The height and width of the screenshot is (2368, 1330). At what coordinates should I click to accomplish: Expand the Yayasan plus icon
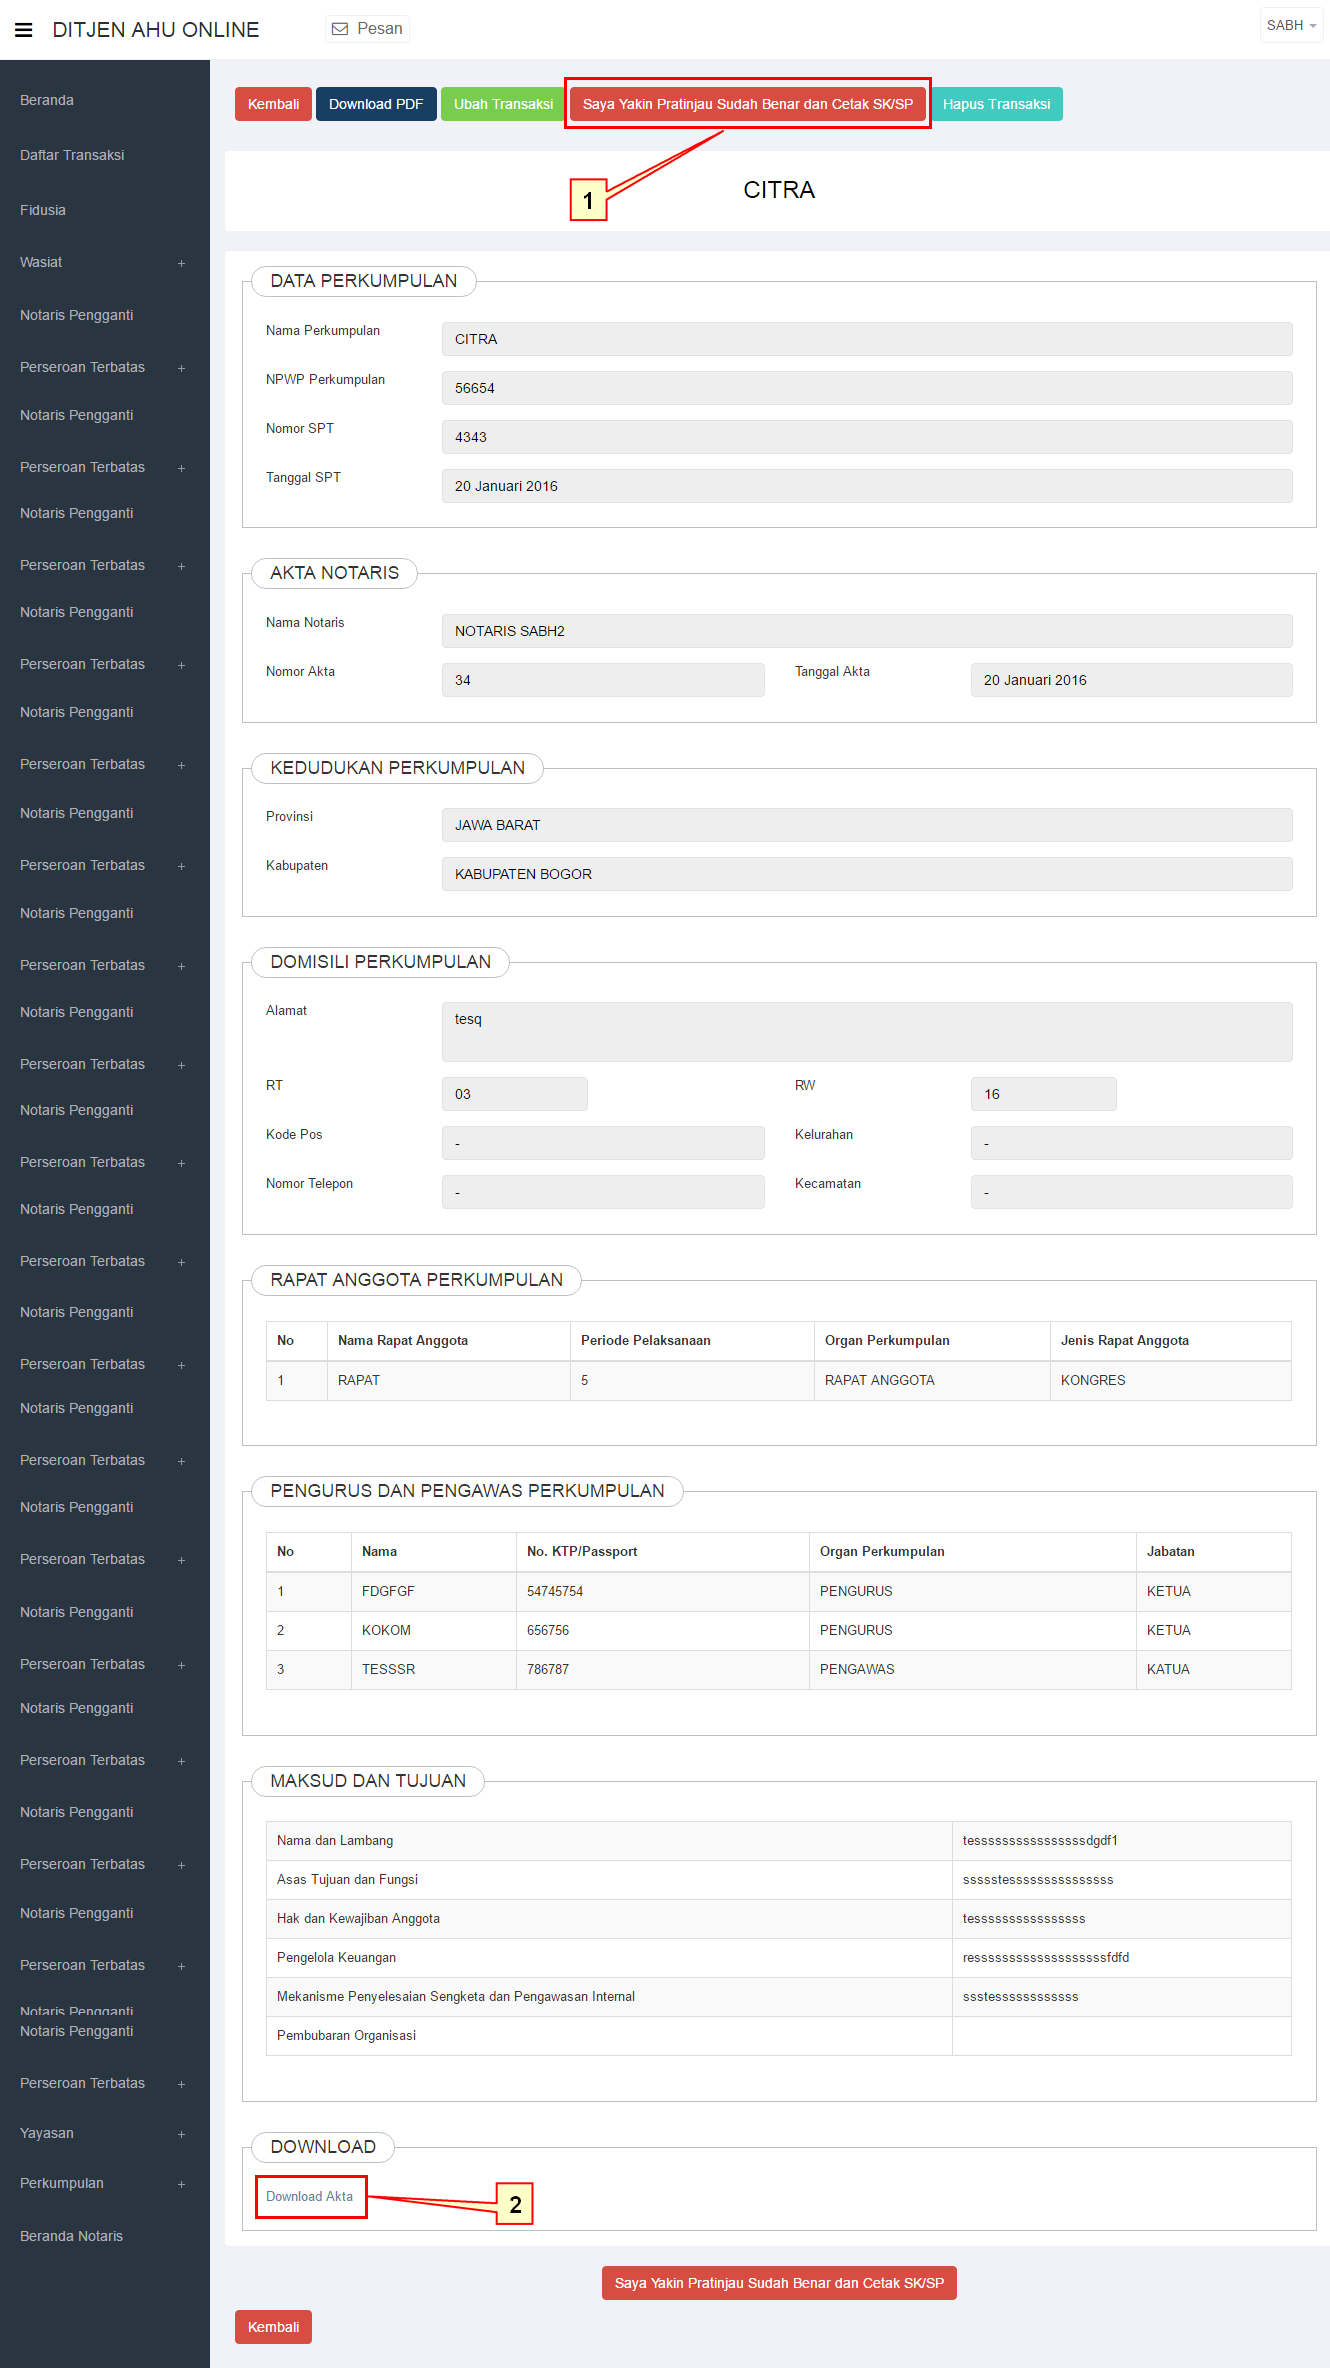tap(181, 2134)
